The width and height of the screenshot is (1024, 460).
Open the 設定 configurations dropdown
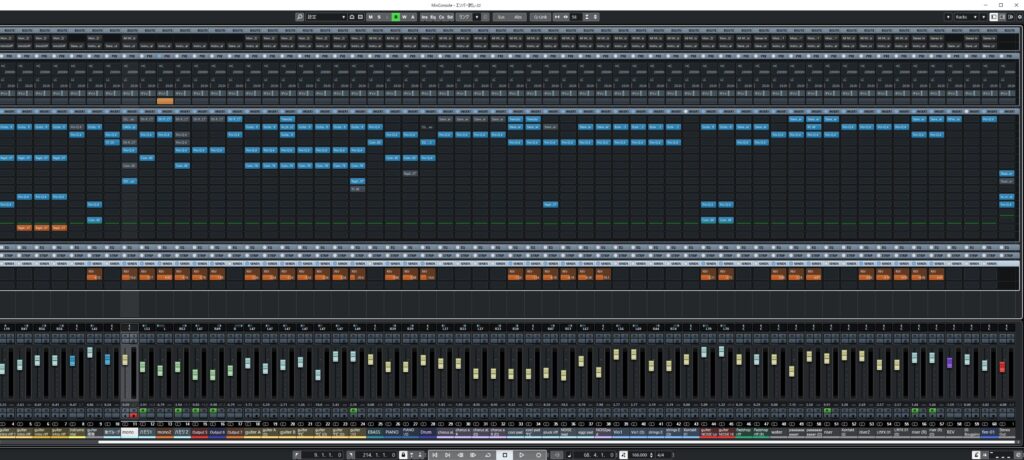pos(327,17)
